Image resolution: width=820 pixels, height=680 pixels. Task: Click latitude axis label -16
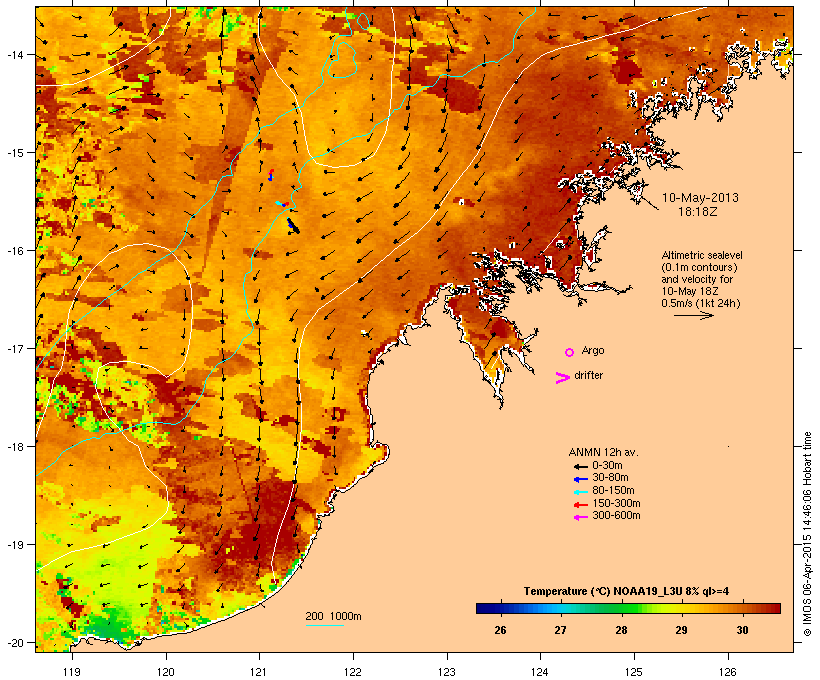coord(14,251)
